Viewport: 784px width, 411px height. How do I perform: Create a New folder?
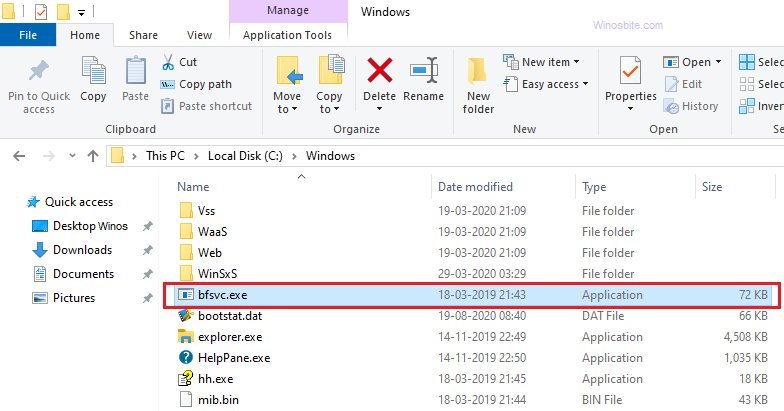[478, 86]
